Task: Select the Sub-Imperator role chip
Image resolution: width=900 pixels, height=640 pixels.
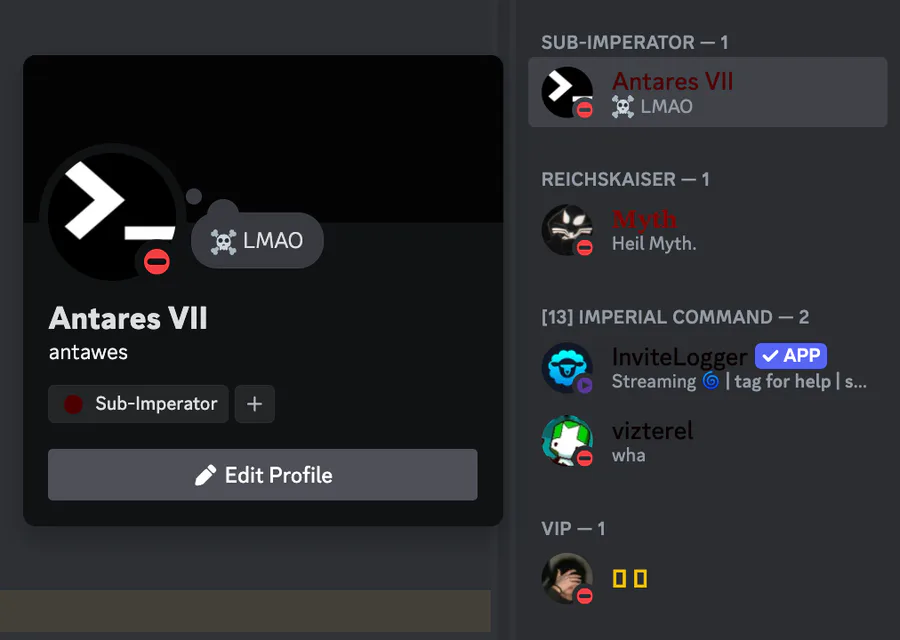Action: pos(138,404)
